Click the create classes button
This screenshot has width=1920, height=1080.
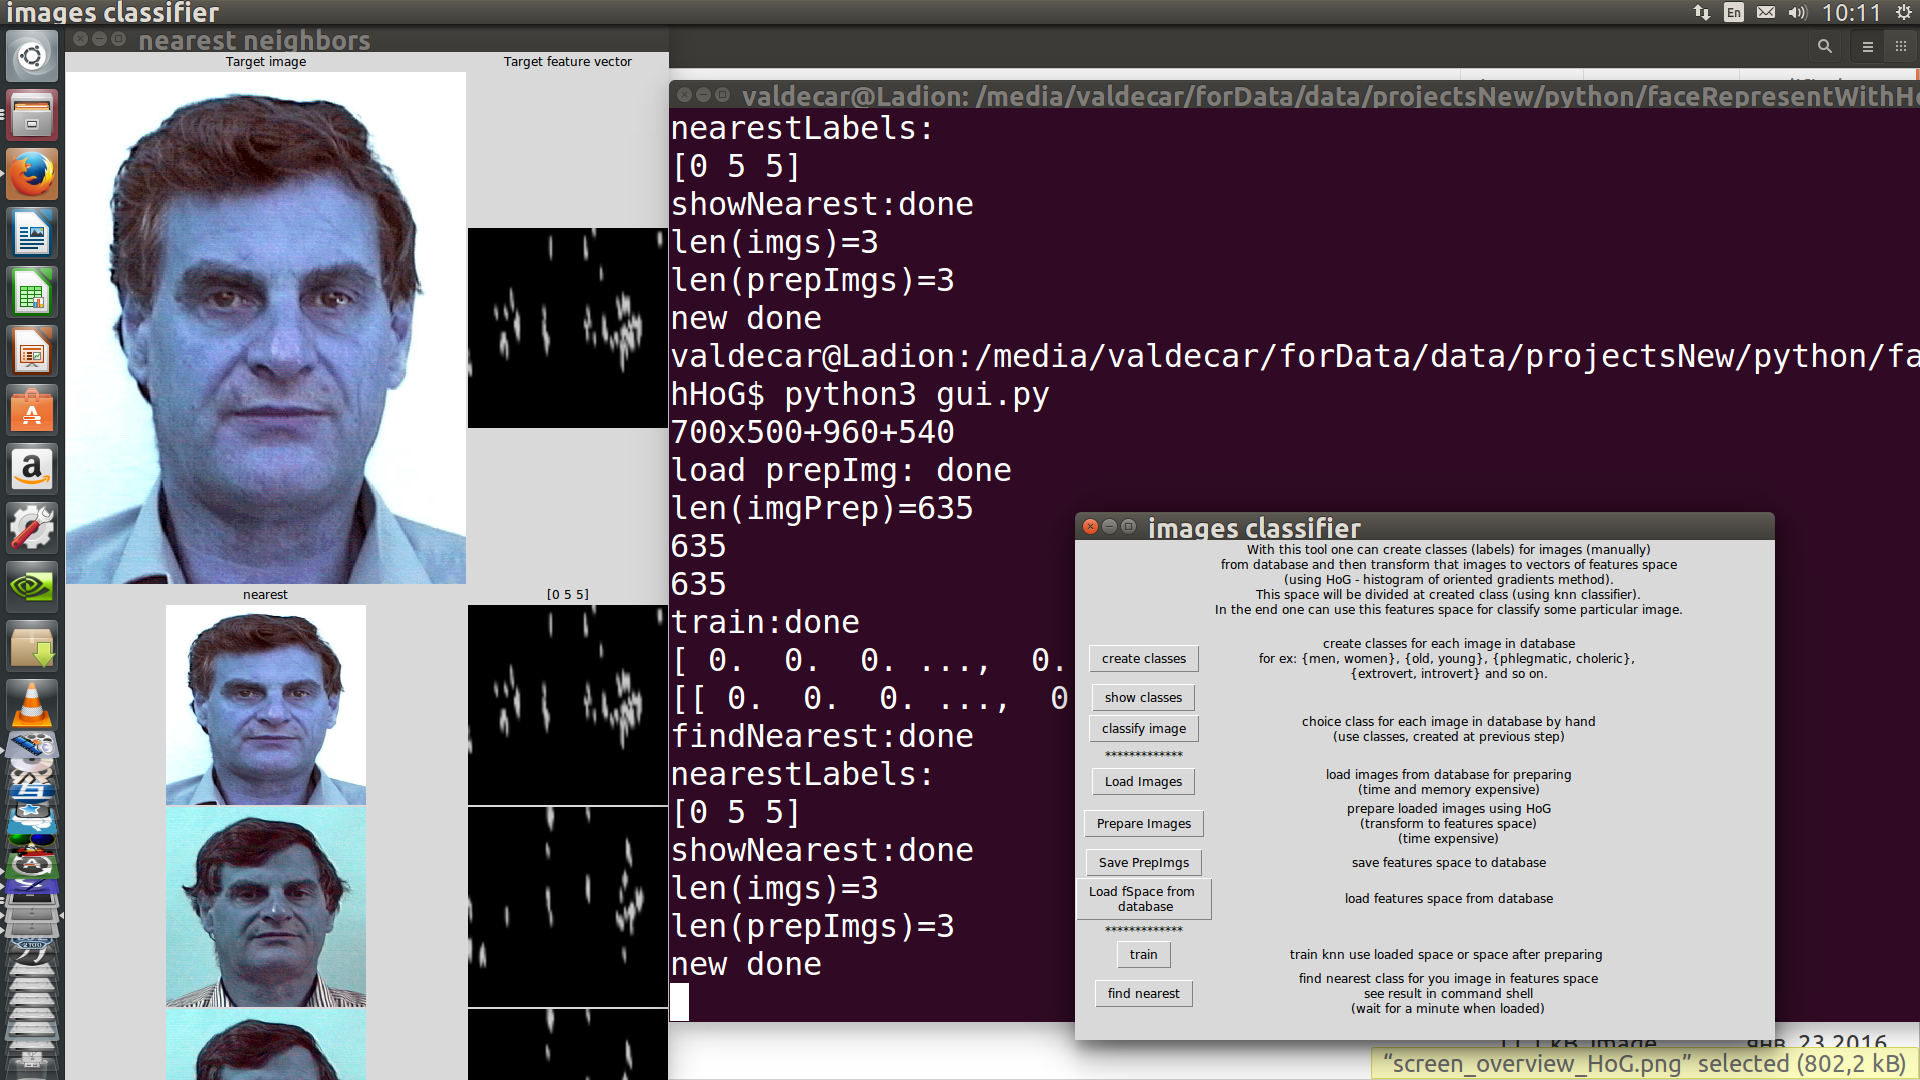(1143, 658)
